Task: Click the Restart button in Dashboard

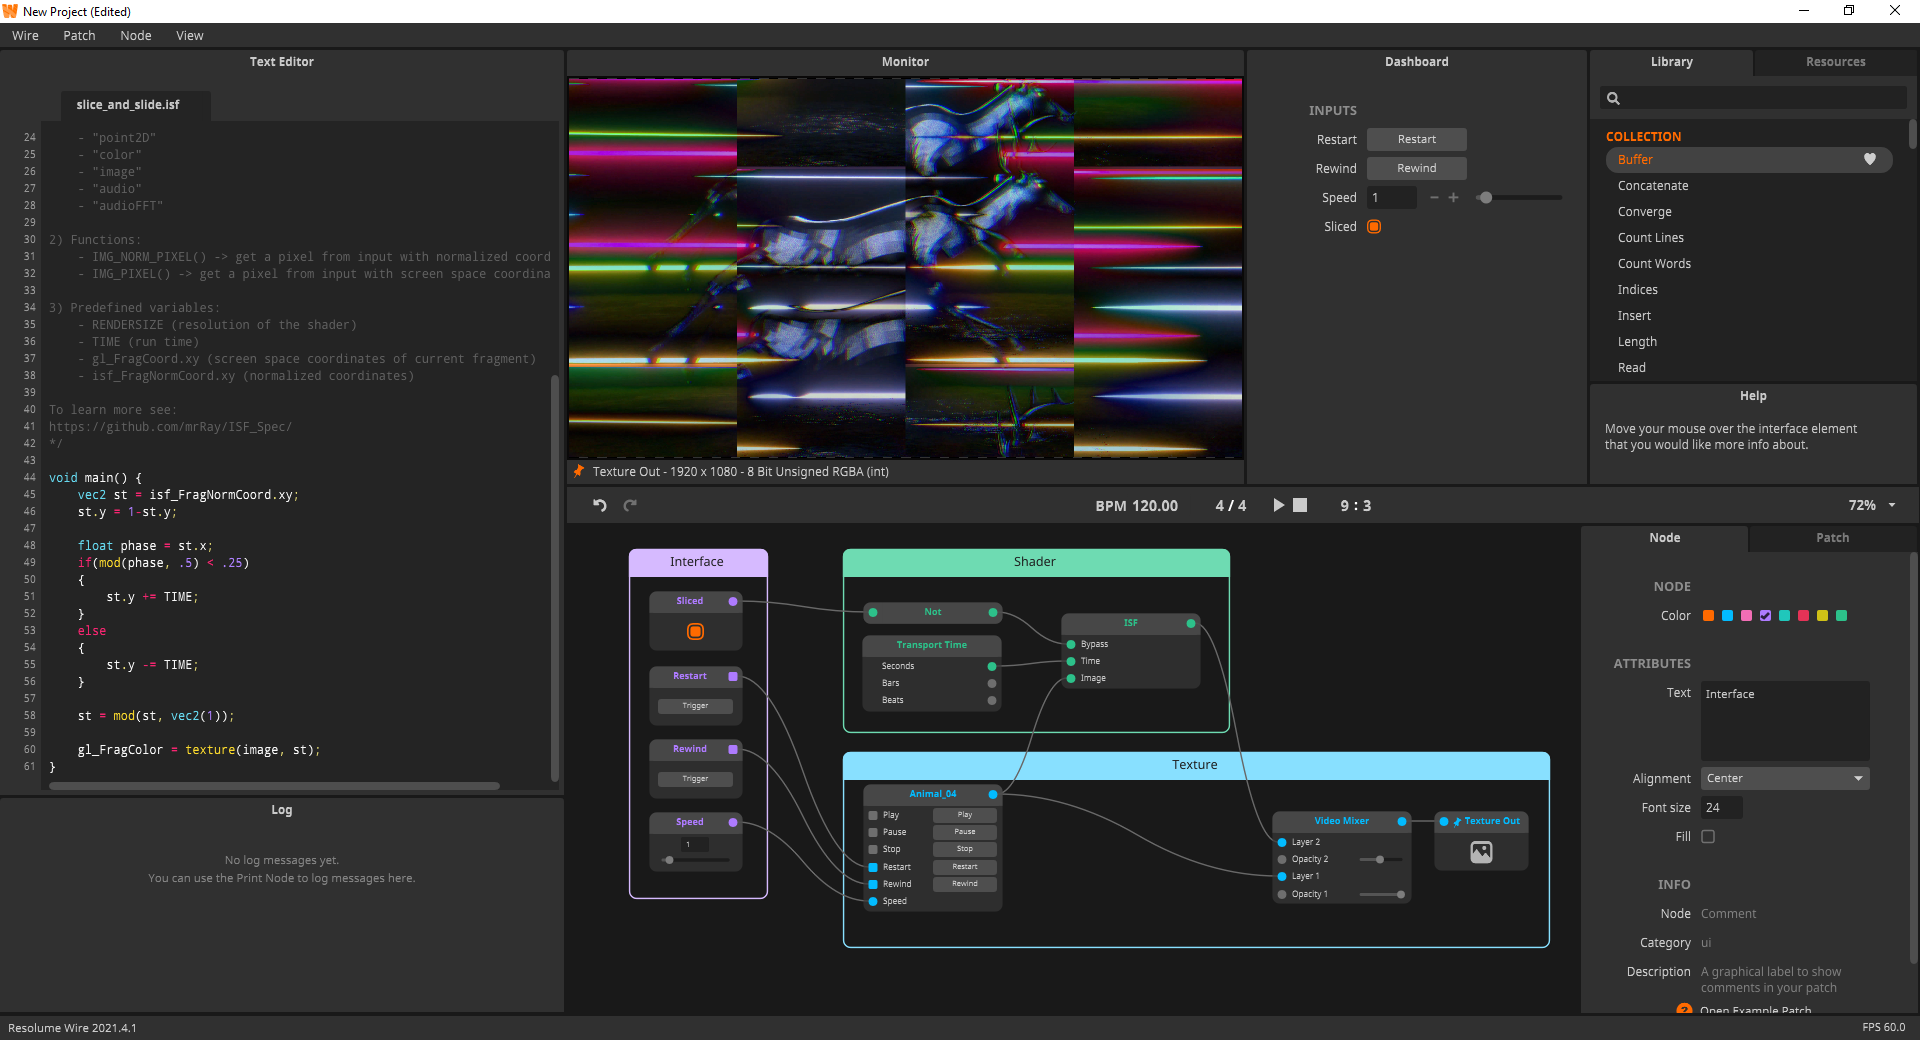Action: point(1416,140)
